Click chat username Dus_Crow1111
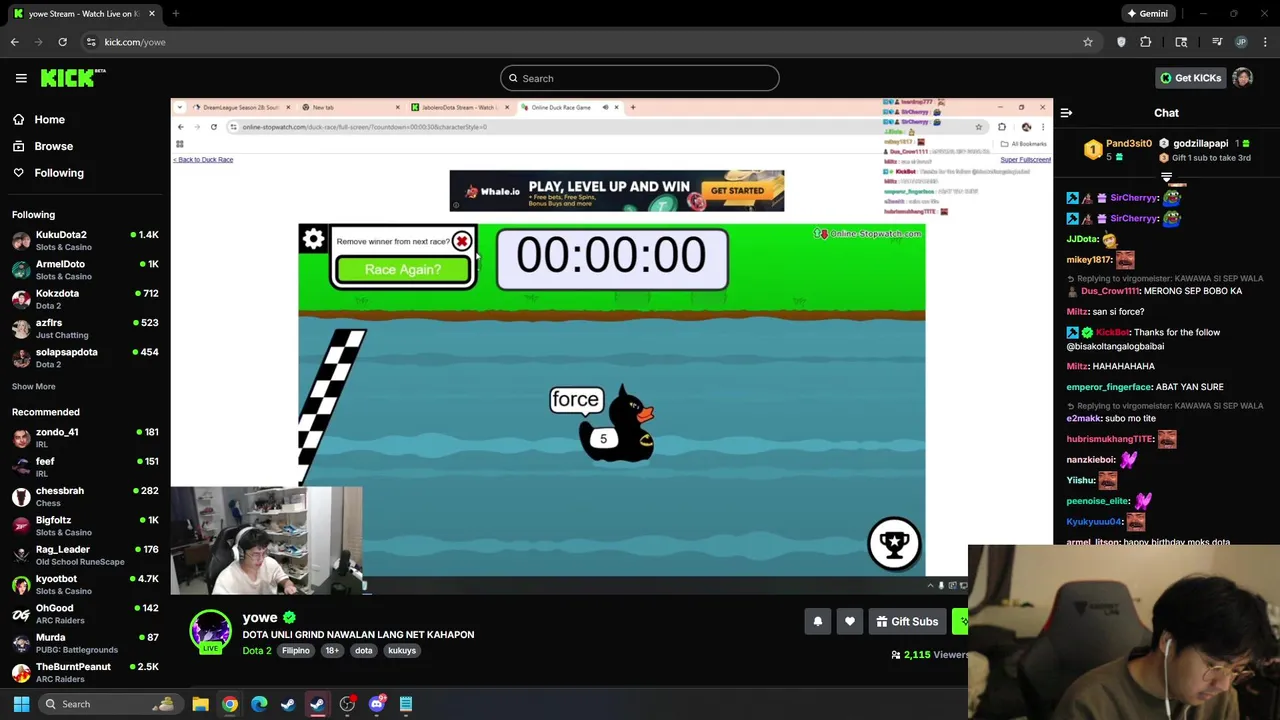1280x720 pixels. 1110,291
